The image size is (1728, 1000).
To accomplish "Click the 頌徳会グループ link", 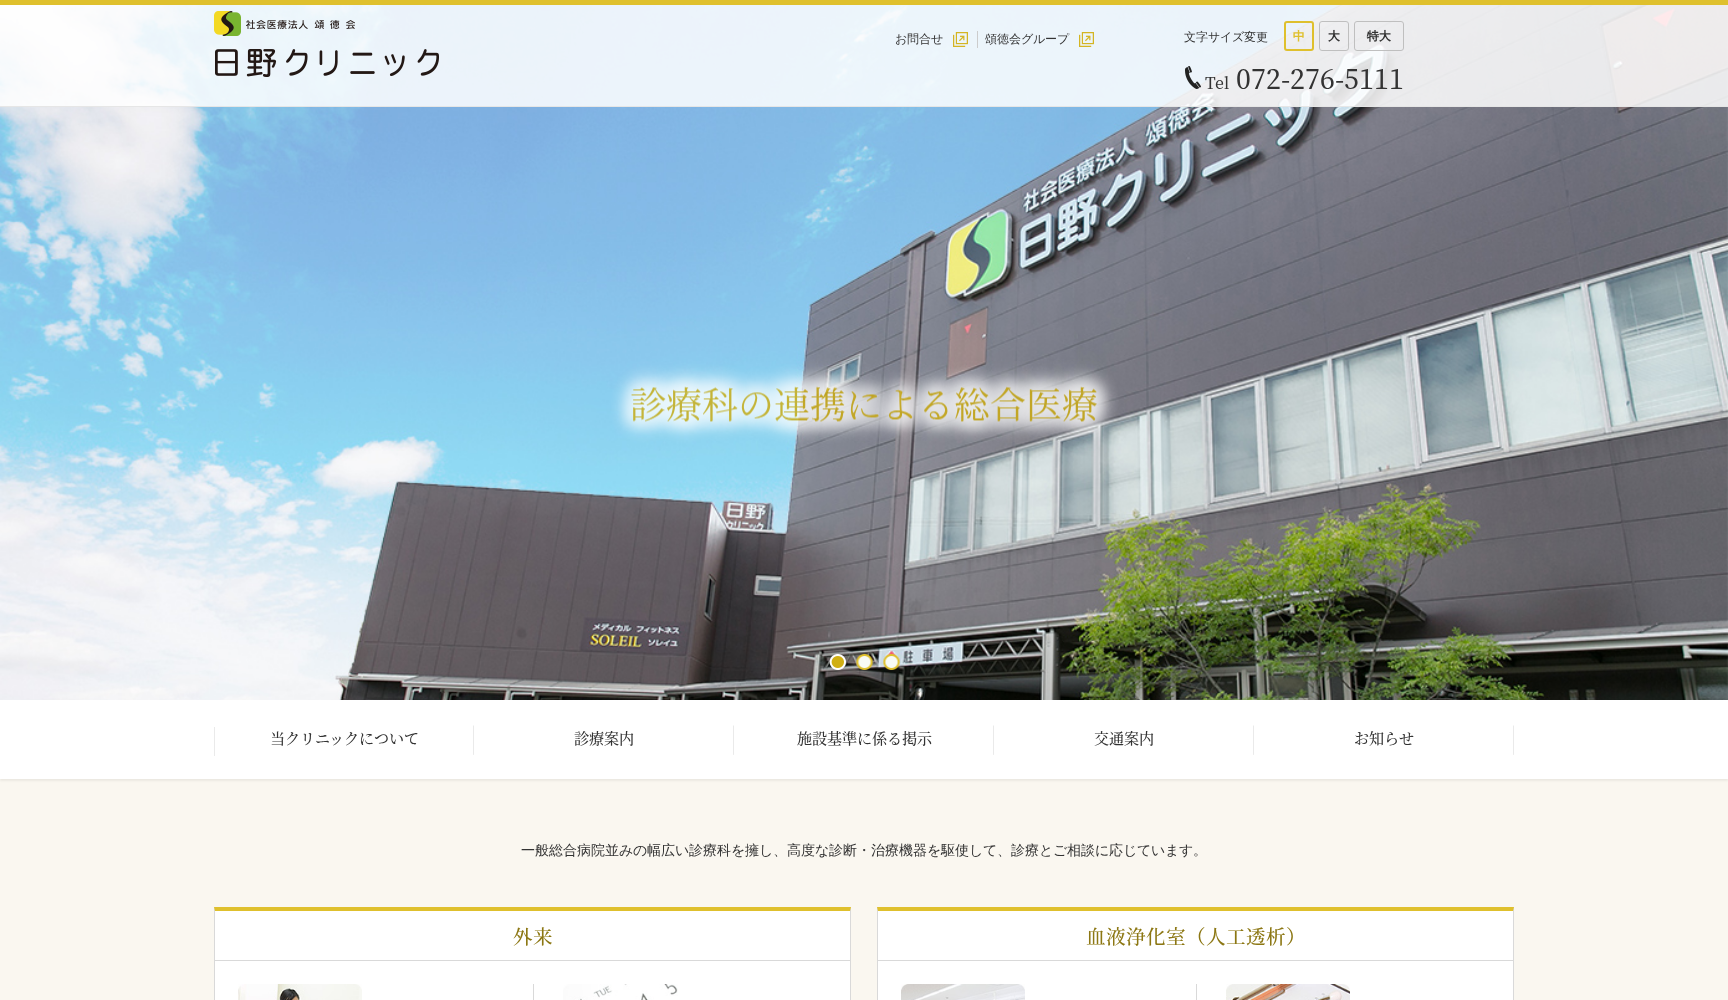I will tap(1026, 41).
